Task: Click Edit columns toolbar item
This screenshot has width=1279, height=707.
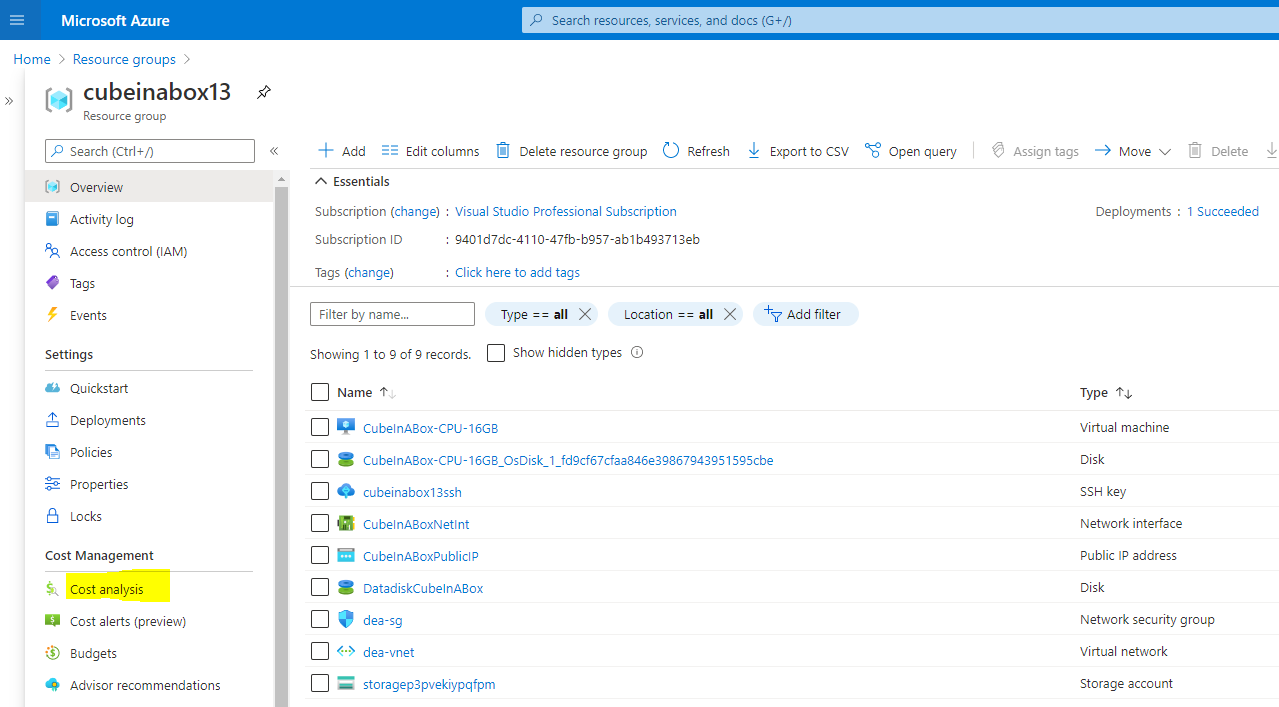Action: (430, 151)
